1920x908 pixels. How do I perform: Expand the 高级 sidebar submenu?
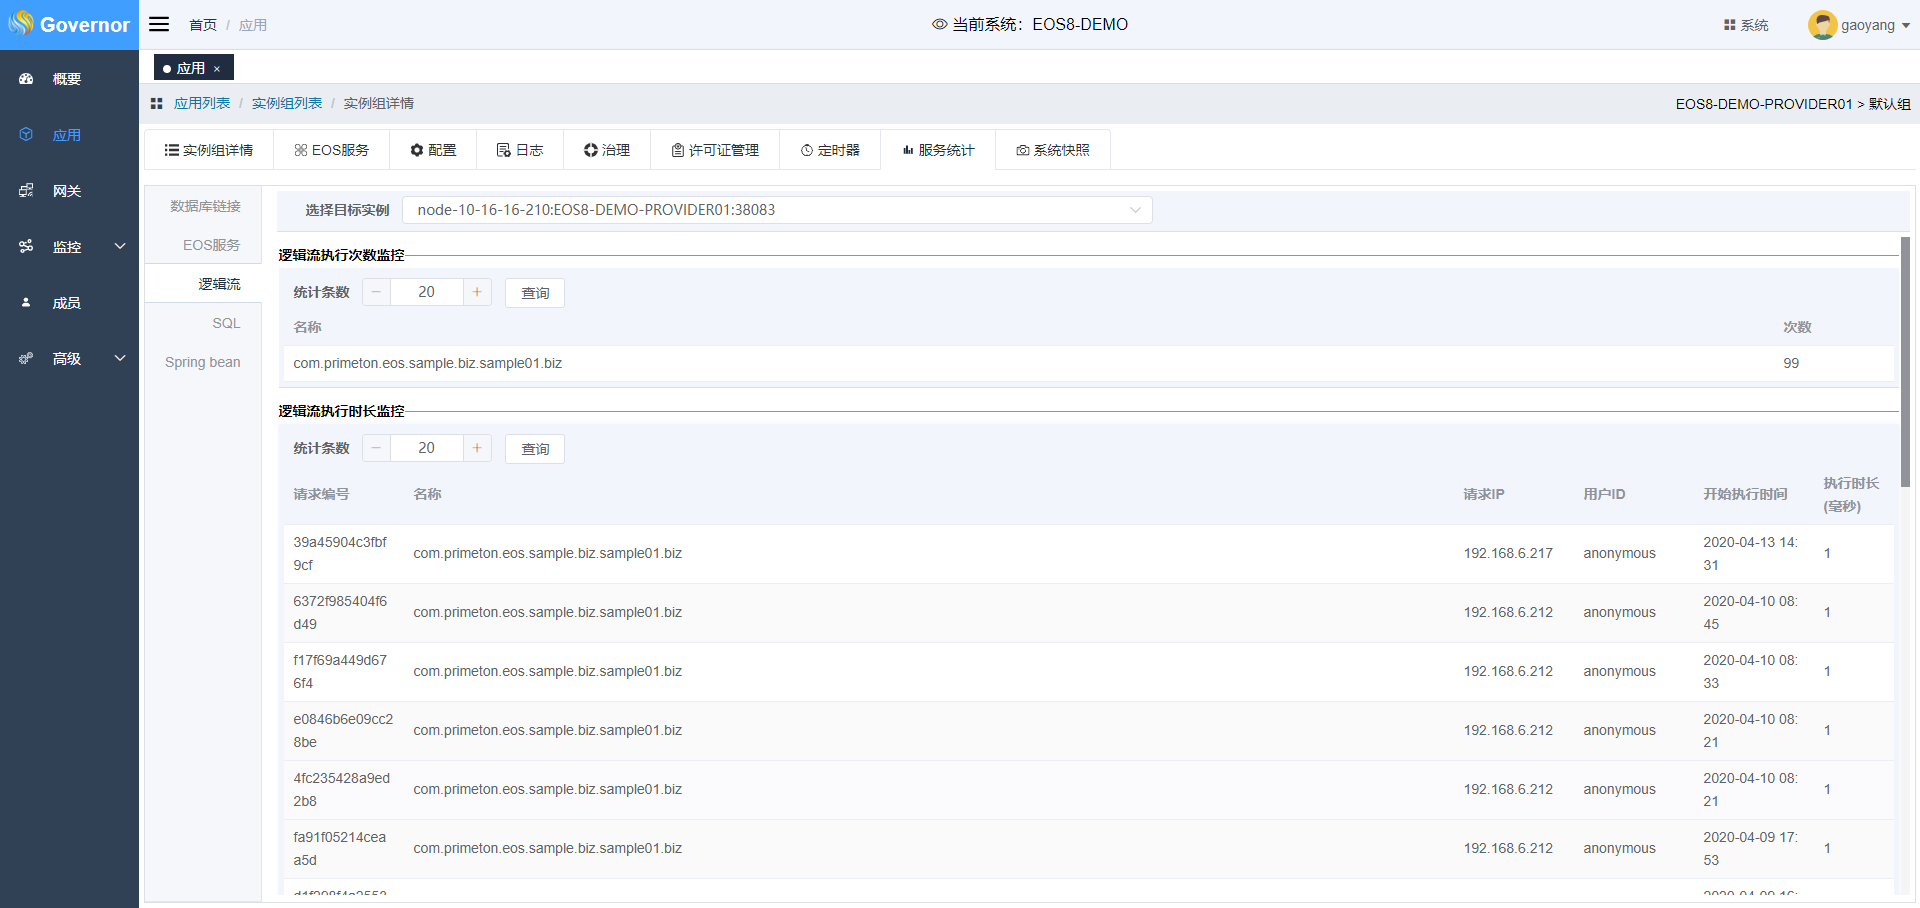coord(120,358)
